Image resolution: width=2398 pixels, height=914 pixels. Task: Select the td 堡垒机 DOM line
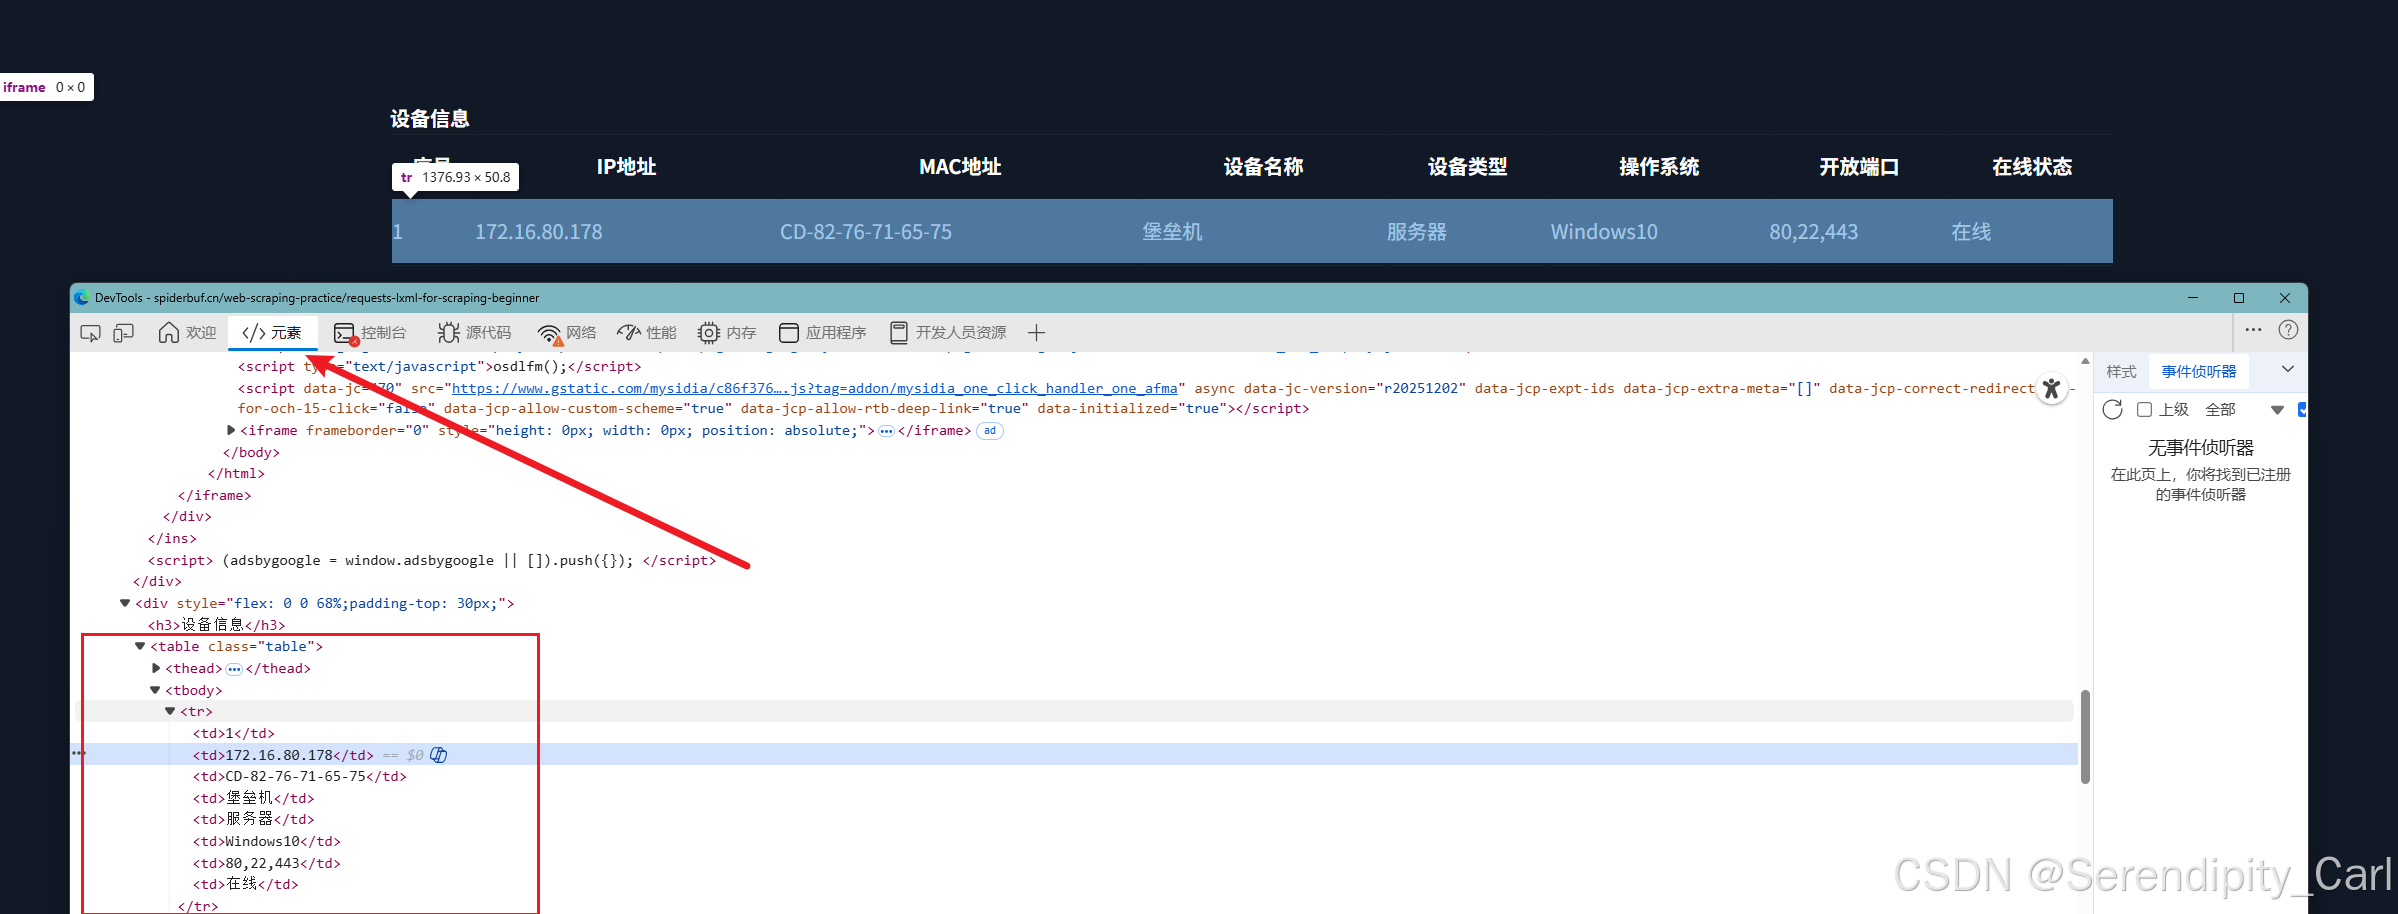pos(254,798)
